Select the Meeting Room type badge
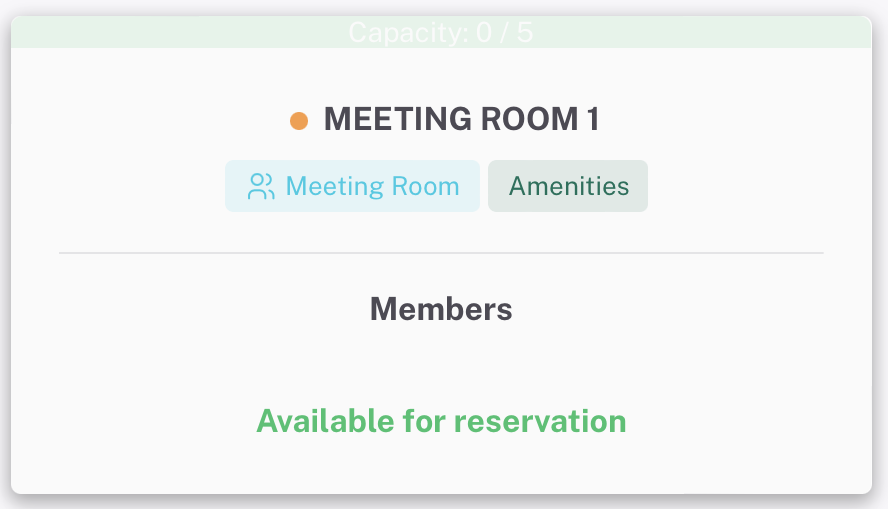 click(352, 186)
